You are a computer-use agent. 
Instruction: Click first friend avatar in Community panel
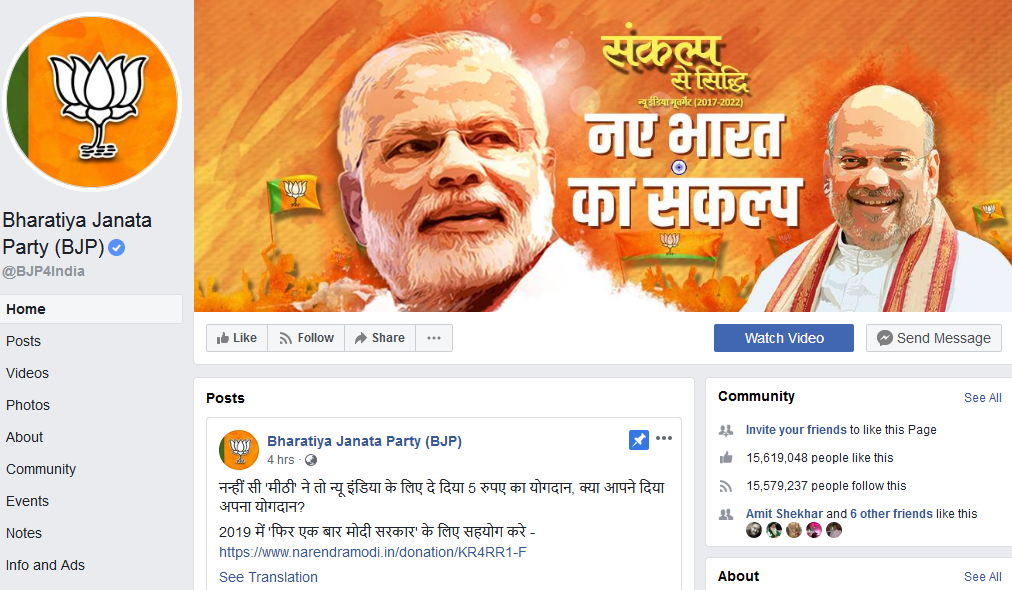(x=753, y=531)
